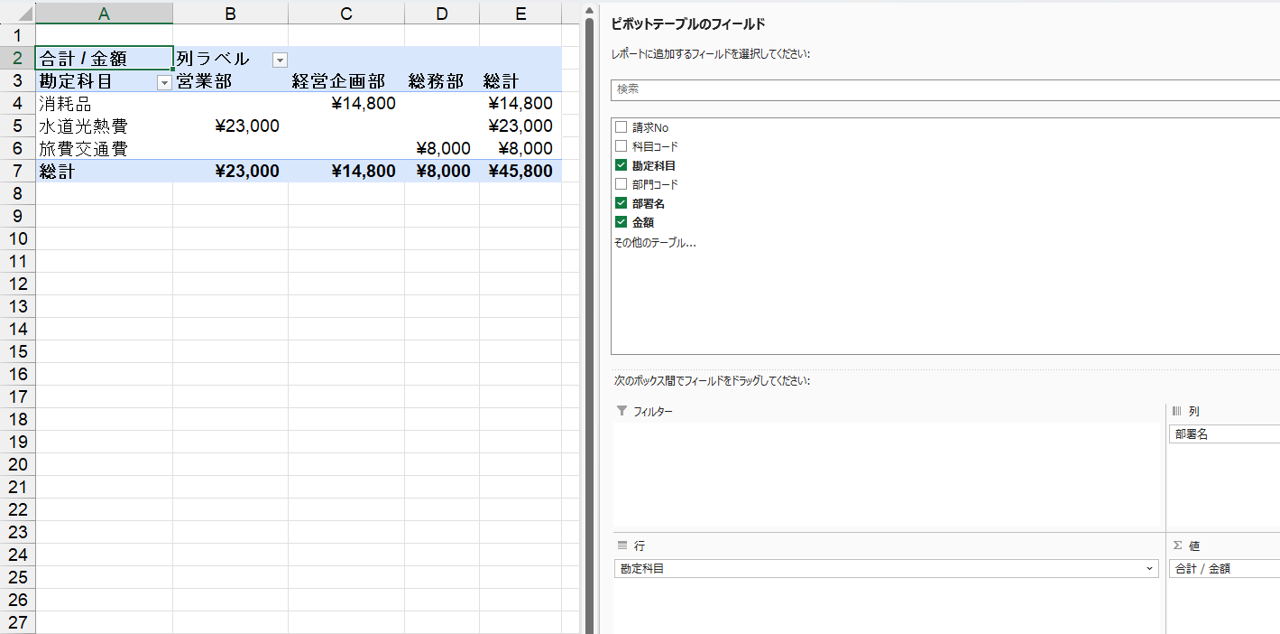The width and height of the screenshot is (1280, 634).
Task: Open the 勘定科目 filter dropdown in cell A3
Action: coord(164,83)
